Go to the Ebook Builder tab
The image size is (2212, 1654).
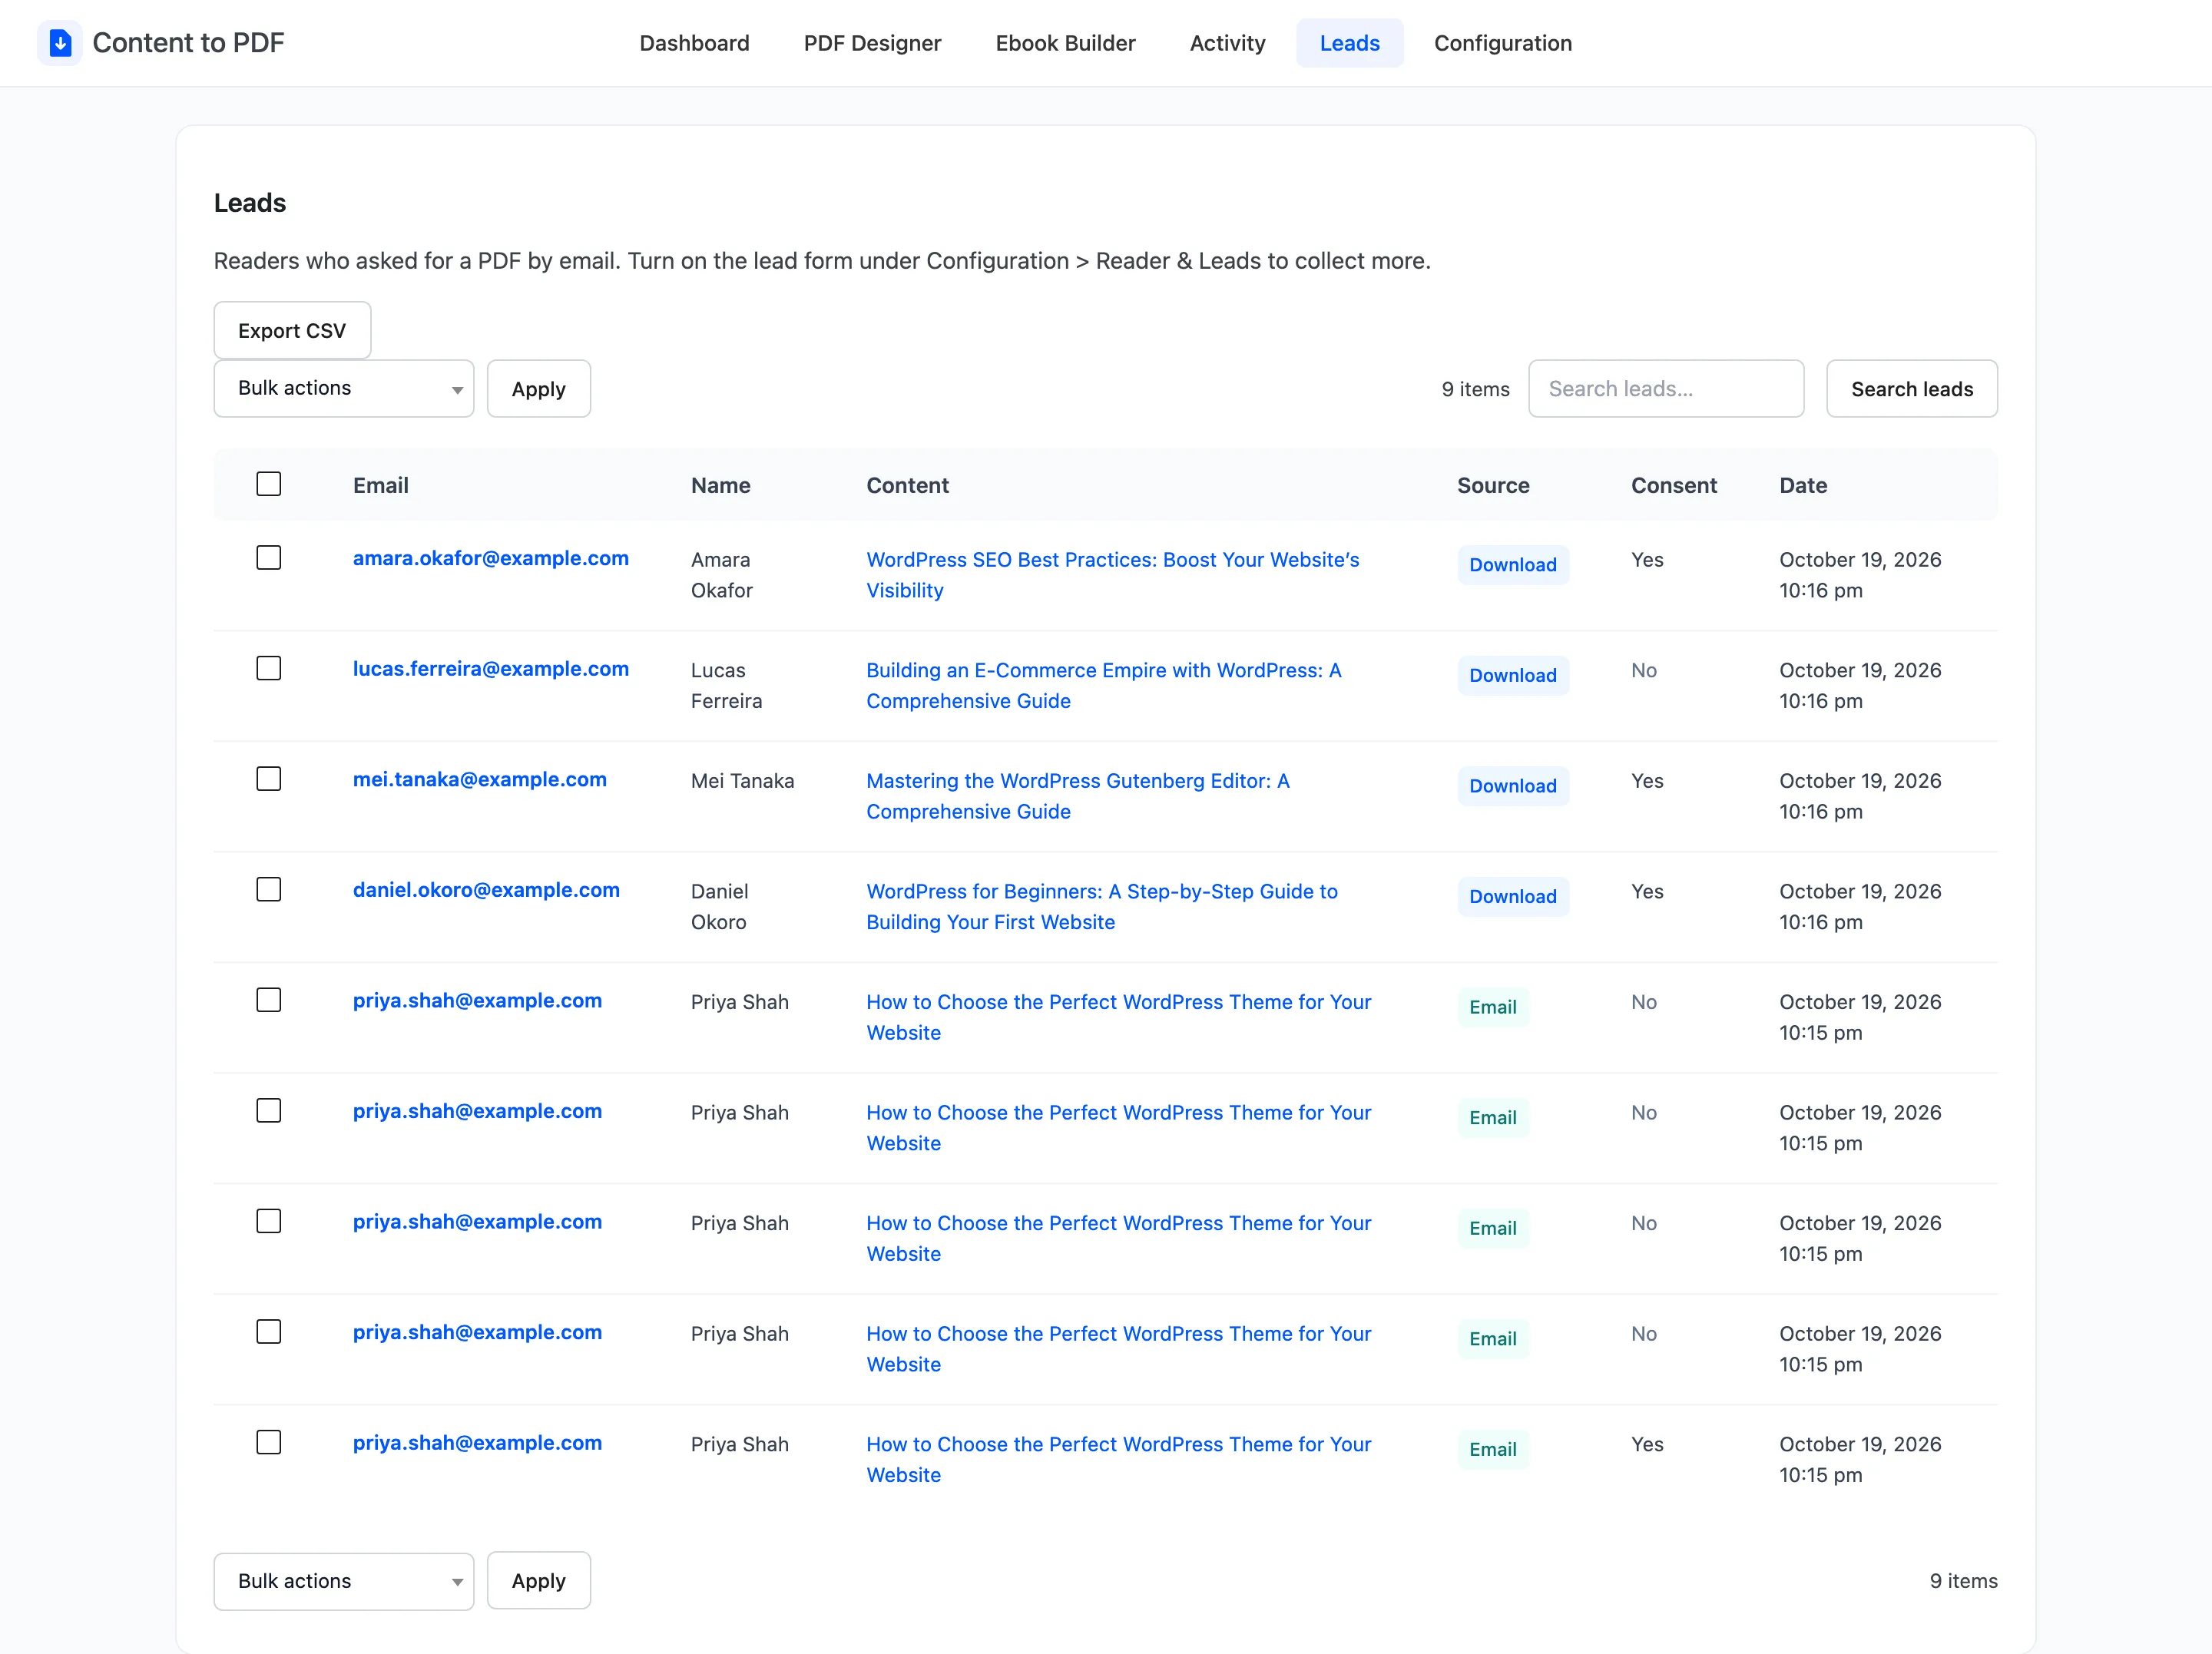(1065, 43)
